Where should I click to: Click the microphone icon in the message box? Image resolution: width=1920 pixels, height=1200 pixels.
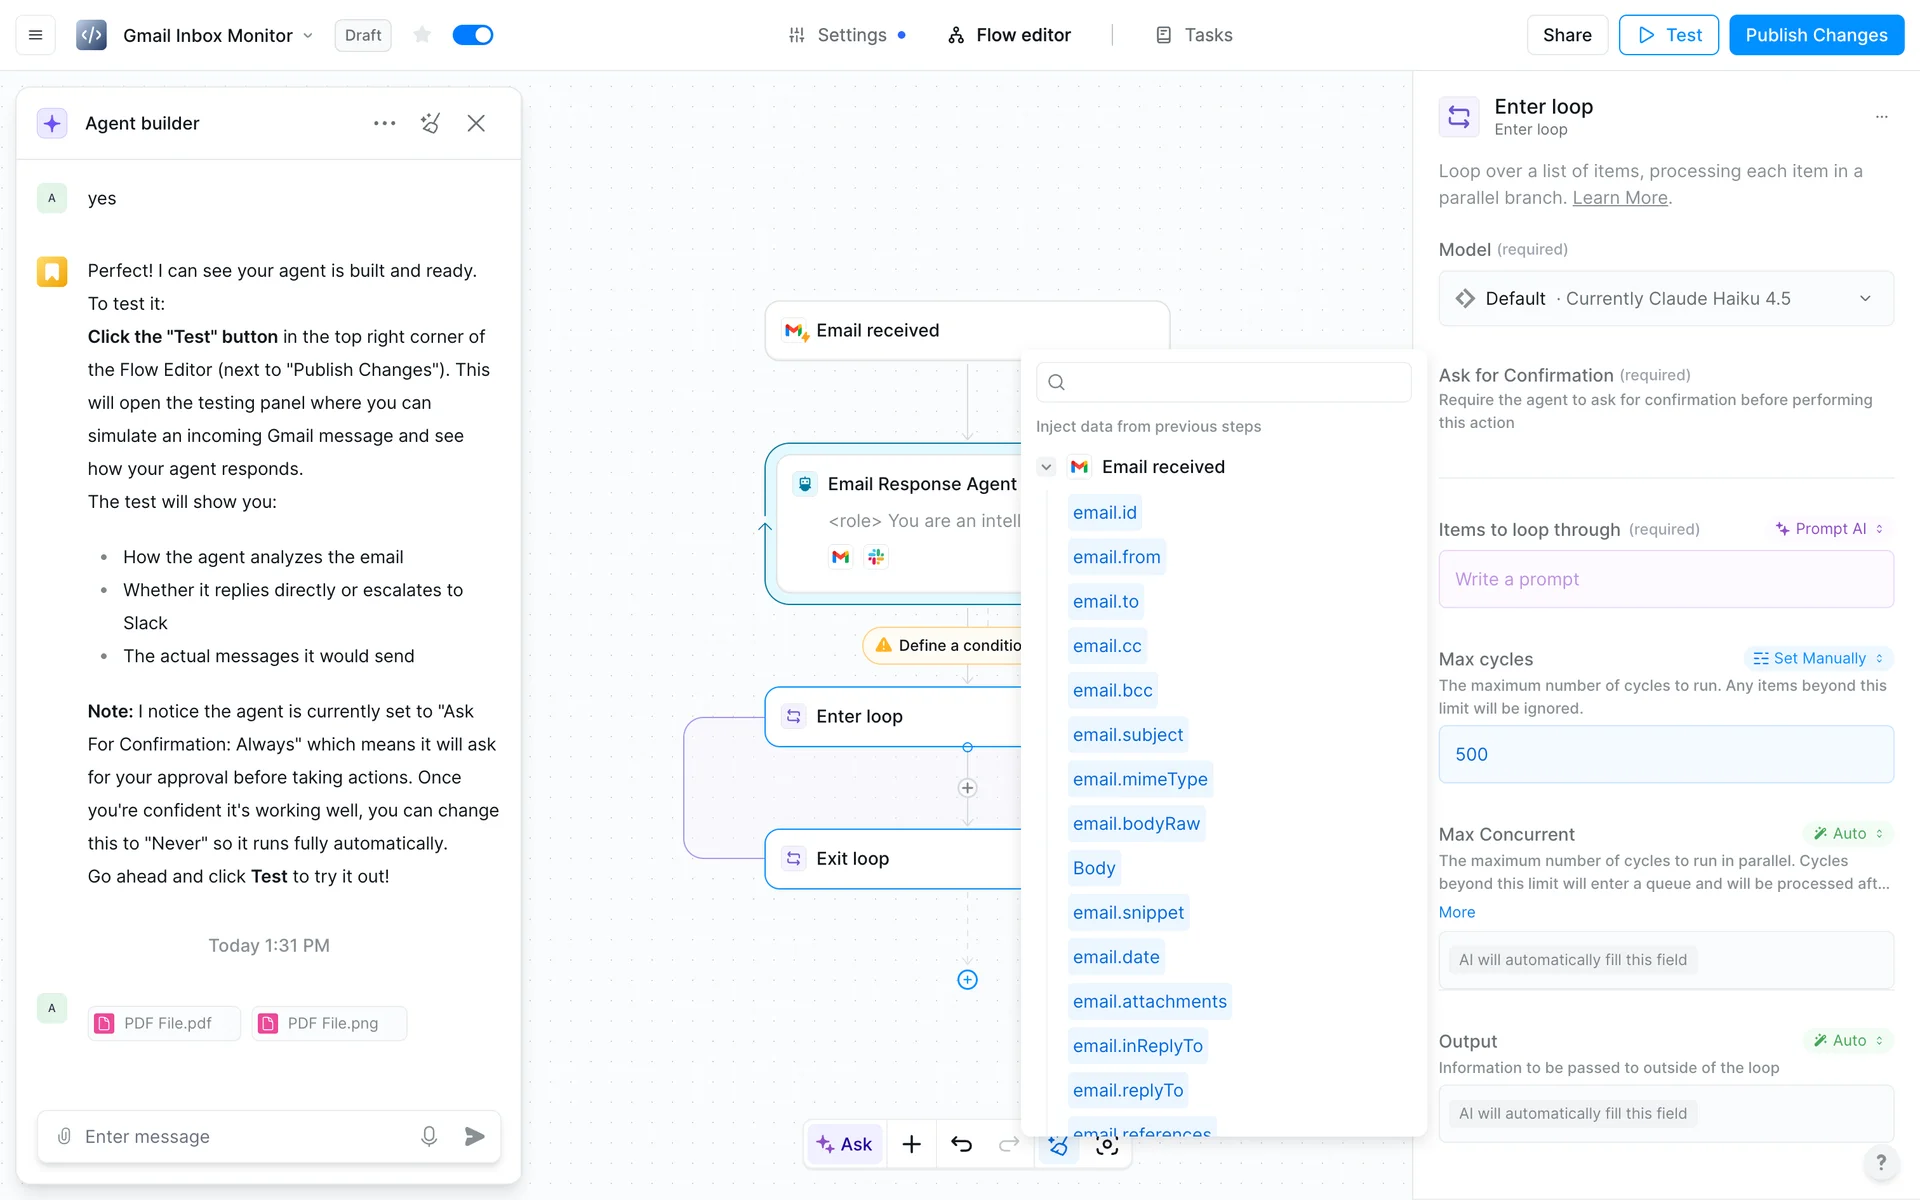pos(428,1136)
